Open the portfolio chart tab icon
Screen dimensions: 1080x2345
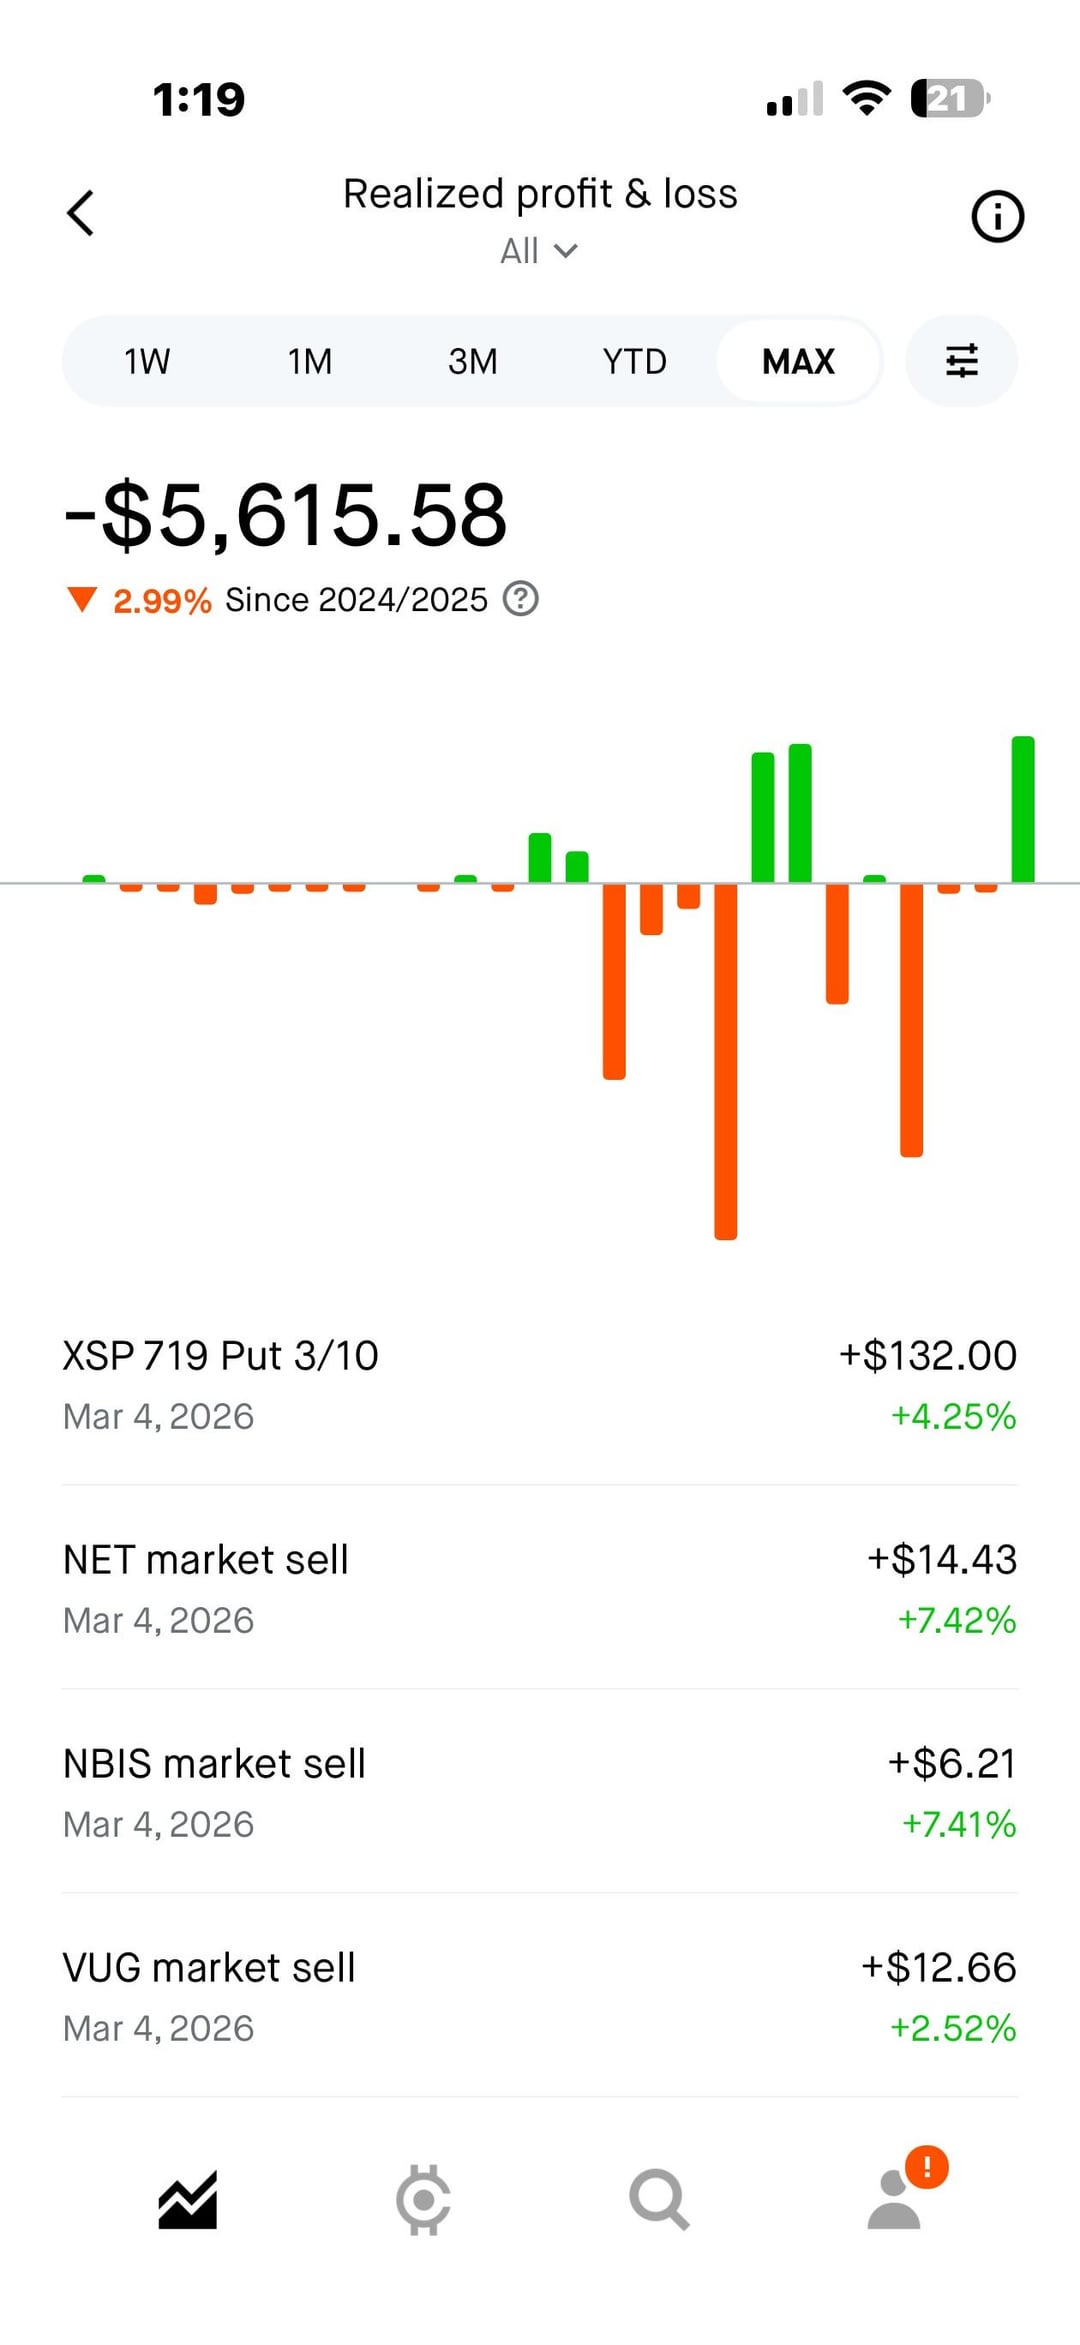point(188,2200)
